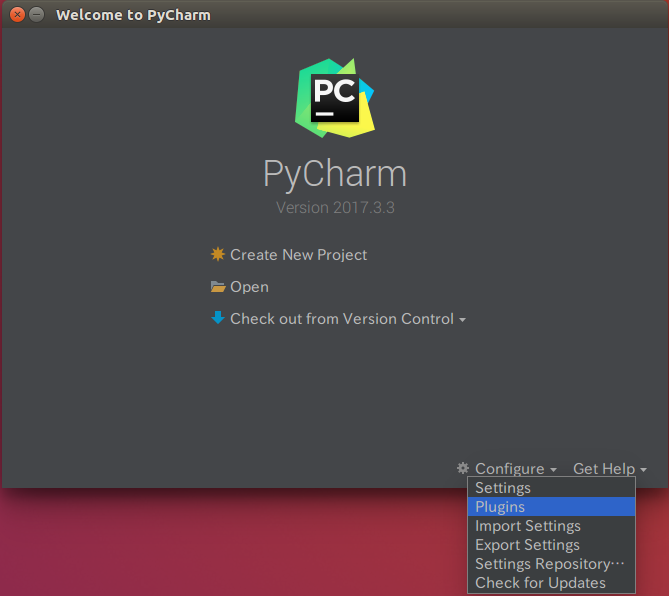The image size is (669, 596).
Task: Click the blue checkout arrow icon
Action: pos(218,318)
